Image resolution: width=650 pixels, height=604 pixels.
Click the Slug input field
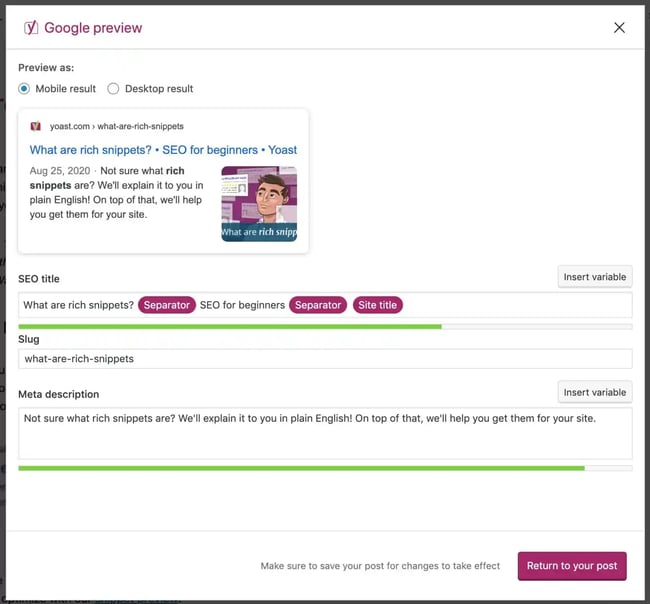click(325, 359)
